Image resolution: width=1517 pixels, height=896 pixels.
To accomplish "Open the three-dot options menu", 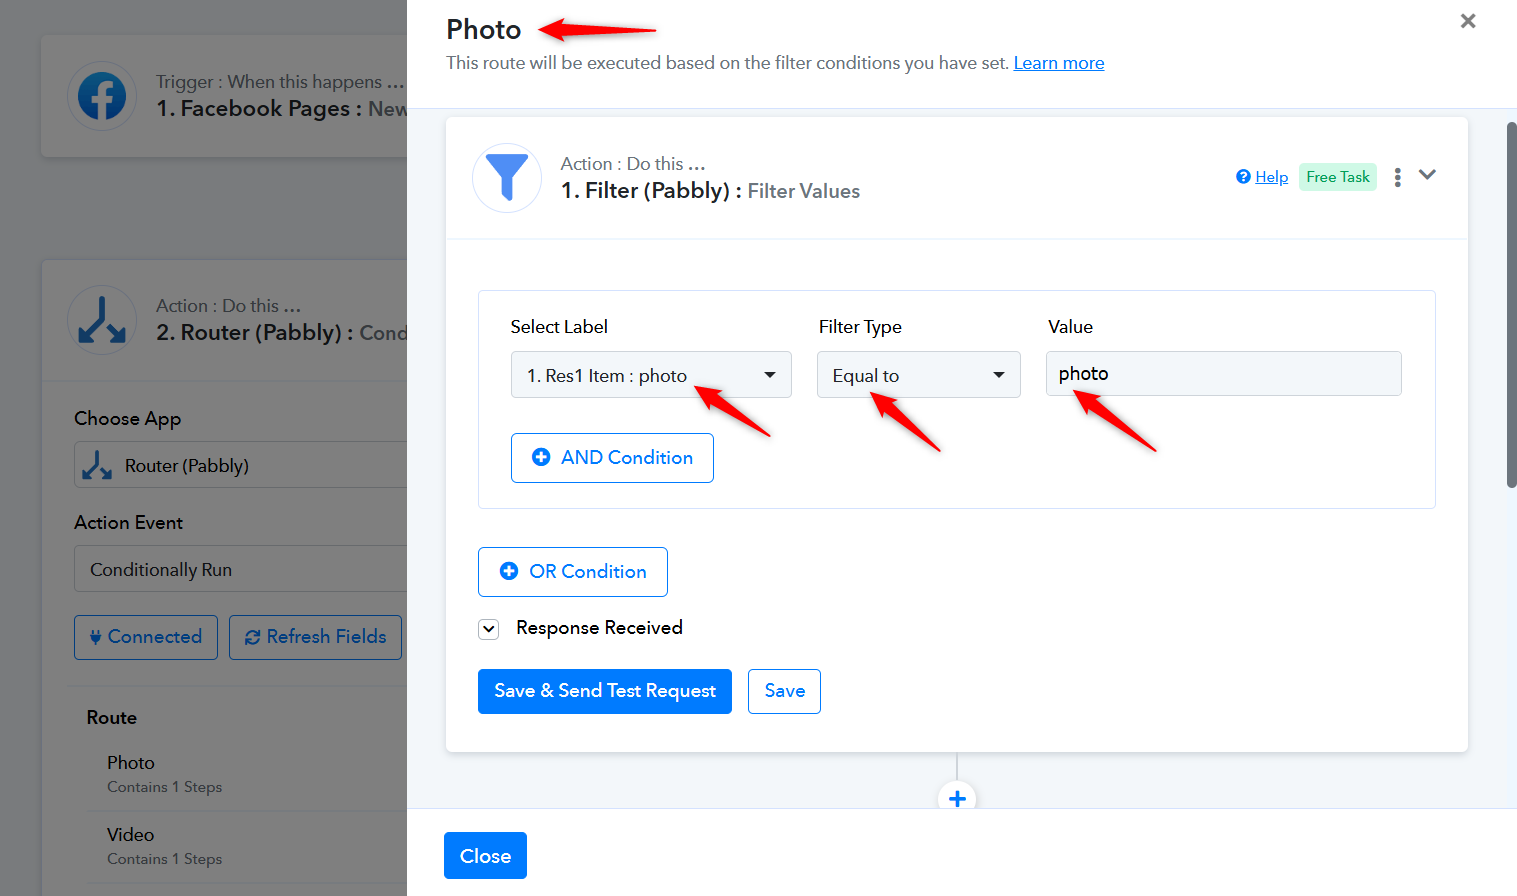I will coord(1397,177).
